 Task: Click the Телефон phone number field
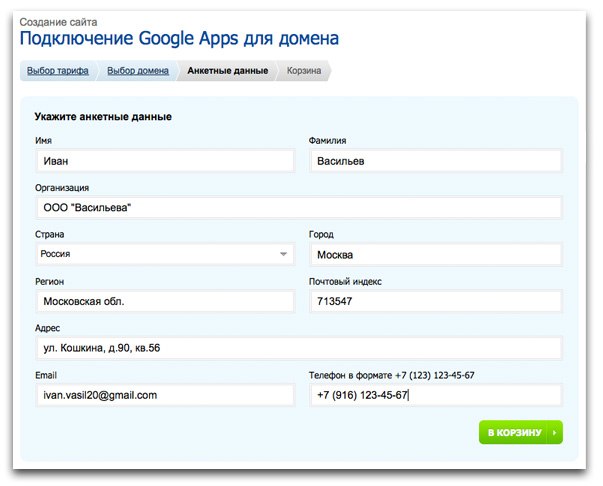tap(435, 395)
